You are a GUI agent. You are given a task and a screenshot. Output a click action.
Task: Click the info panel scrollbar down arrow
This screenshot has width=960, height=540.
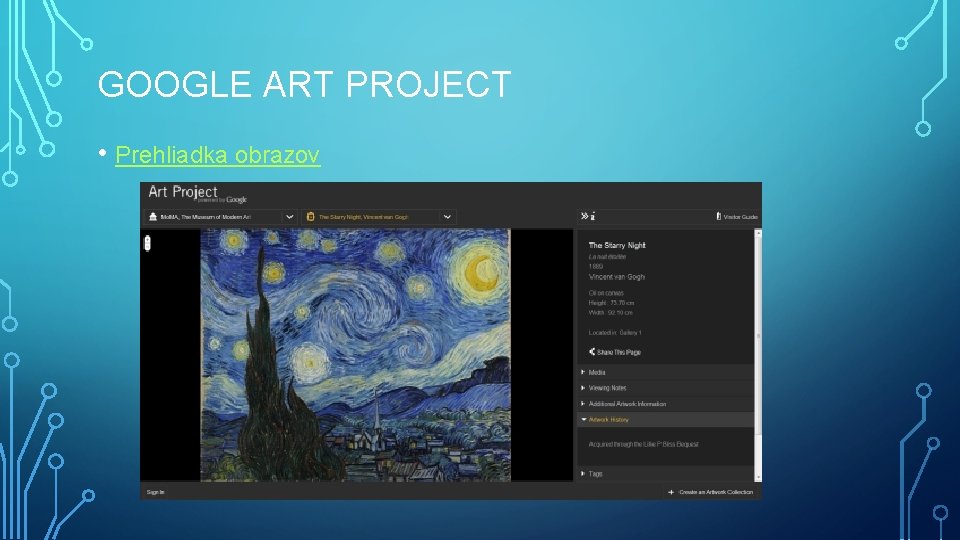759,477
